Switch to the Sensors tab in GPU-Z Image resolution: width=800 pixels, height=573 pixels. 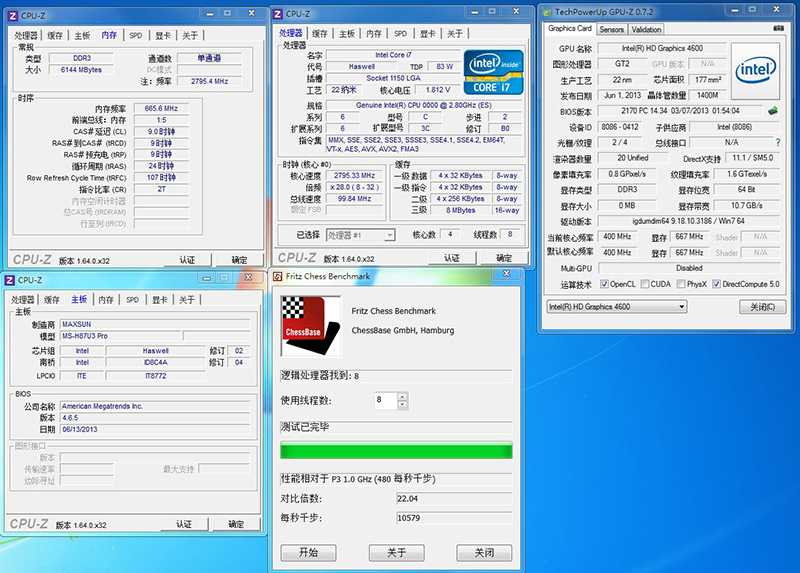[x=612, y=30]
